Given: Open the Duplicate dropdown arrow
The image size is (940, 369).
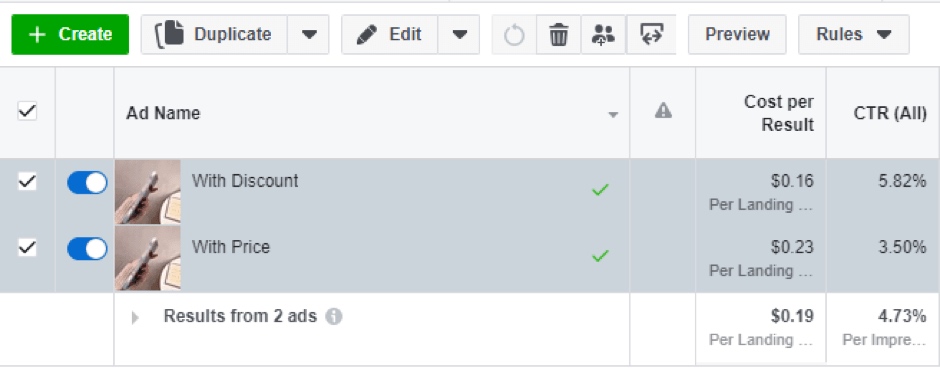Looking at the screenshot, I should [x=309, y=35].
